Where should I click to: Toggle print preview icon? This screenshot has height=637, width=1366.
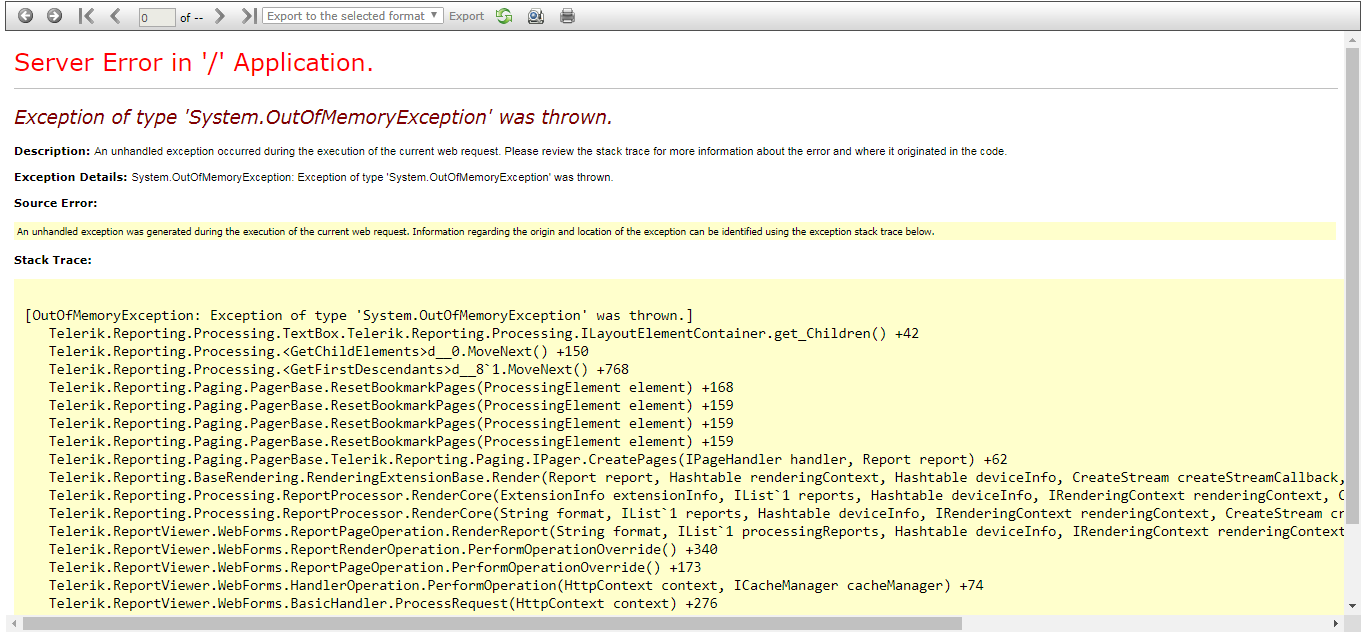pyautogui.click(x=536, y=16)
